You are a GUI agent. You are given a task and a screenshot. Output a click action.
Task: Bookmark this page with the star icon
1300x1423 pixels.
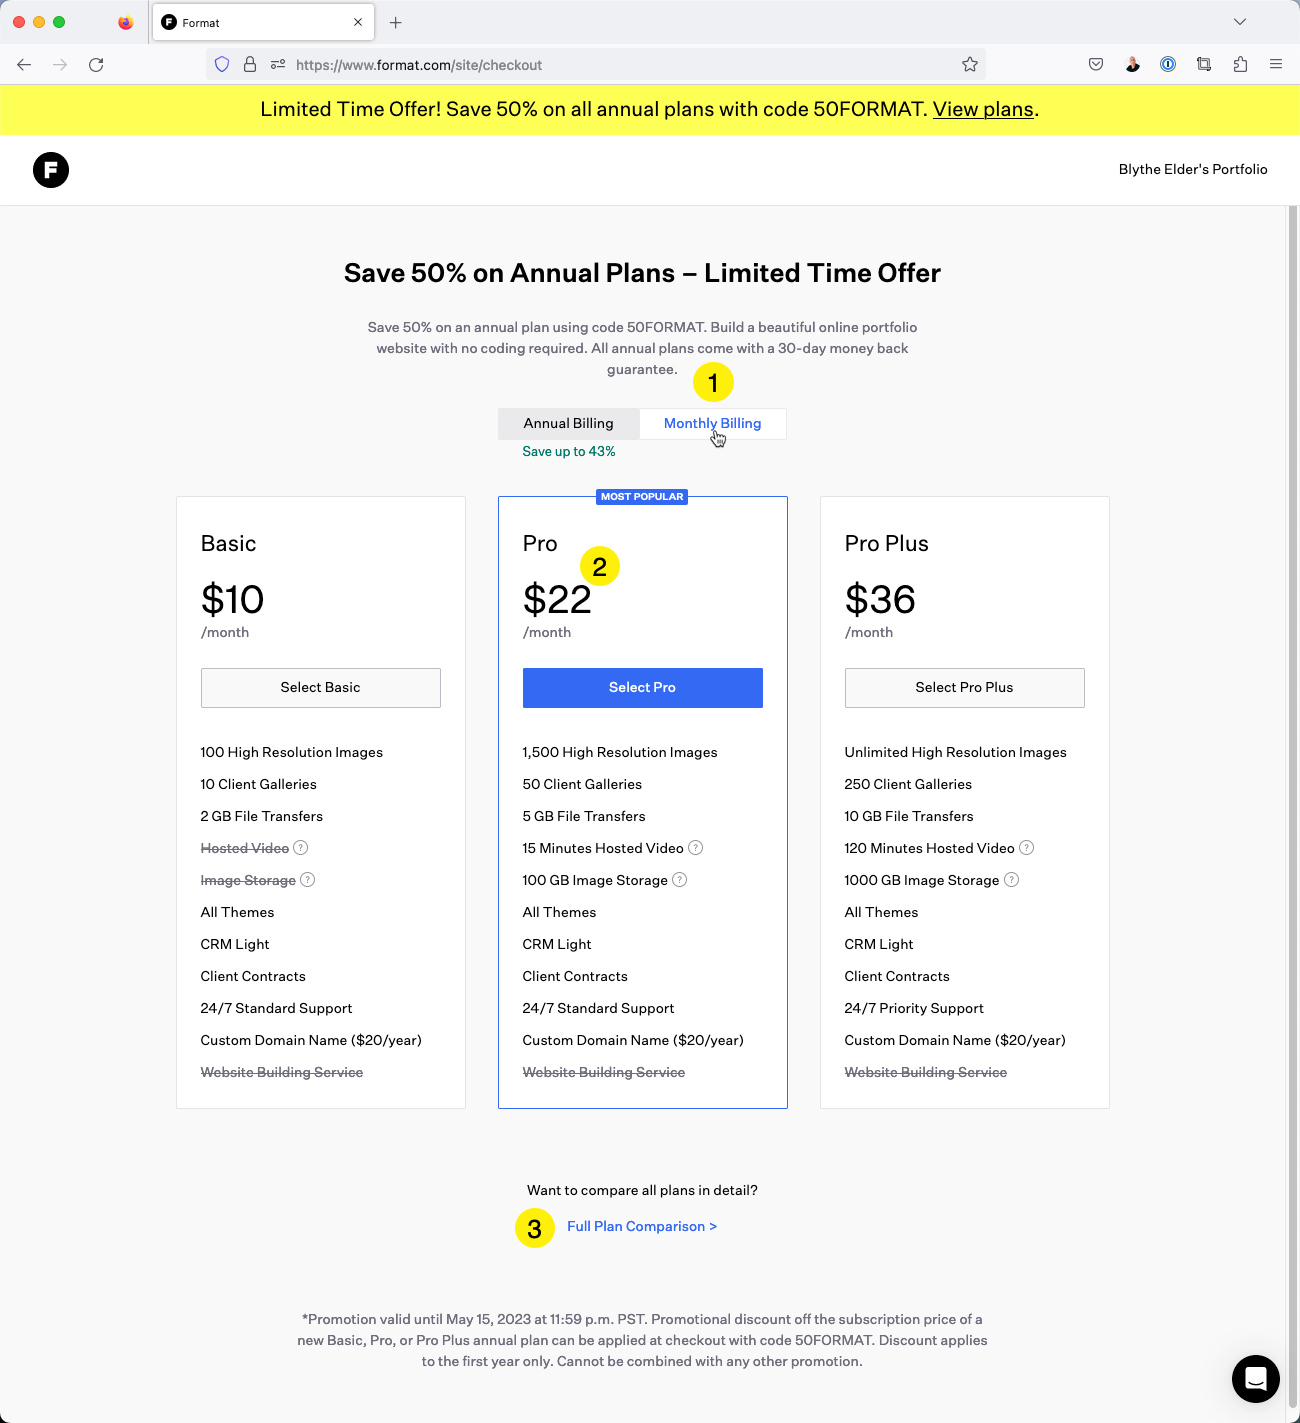pos(970,65)
